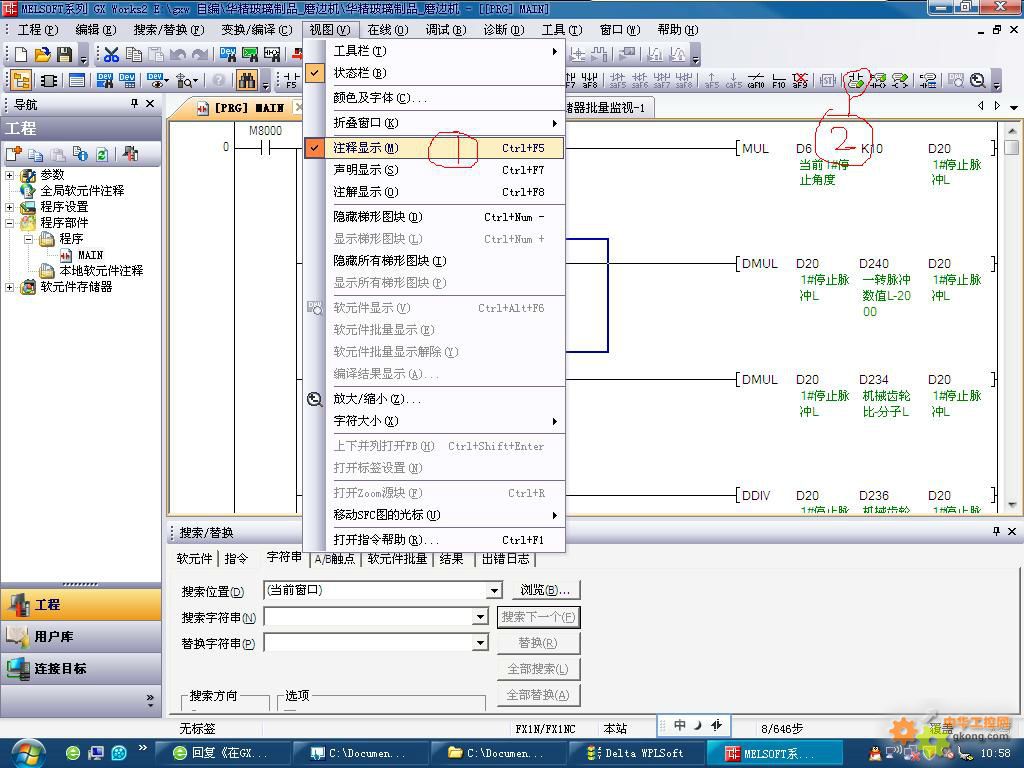Click the binoculars find icon
This screenshot has width=1024, height=768.
[x=246, y=81]
